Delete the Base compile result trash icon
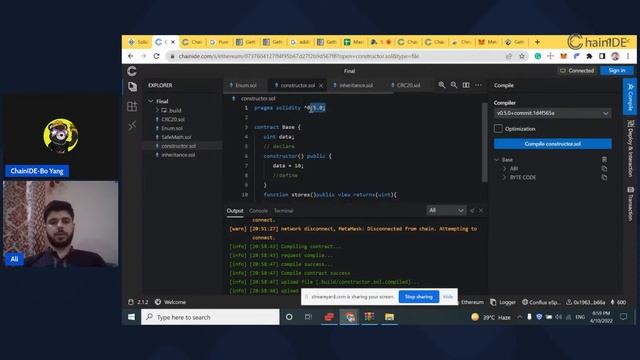The height and width of the screenshot is (360, 640). pos(604,160)
